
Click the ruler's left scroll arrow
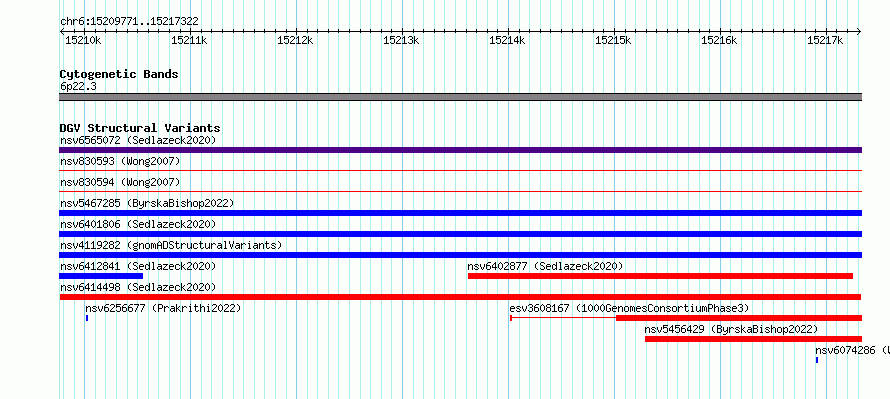(62, 31)
